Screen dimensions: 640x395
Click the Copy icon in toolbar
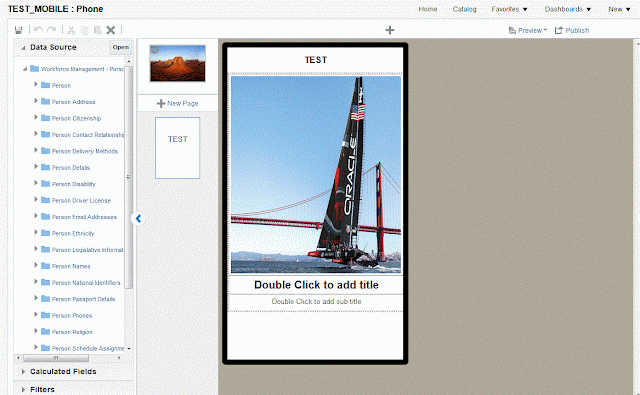pyautogui.click(x=84, y=30)
